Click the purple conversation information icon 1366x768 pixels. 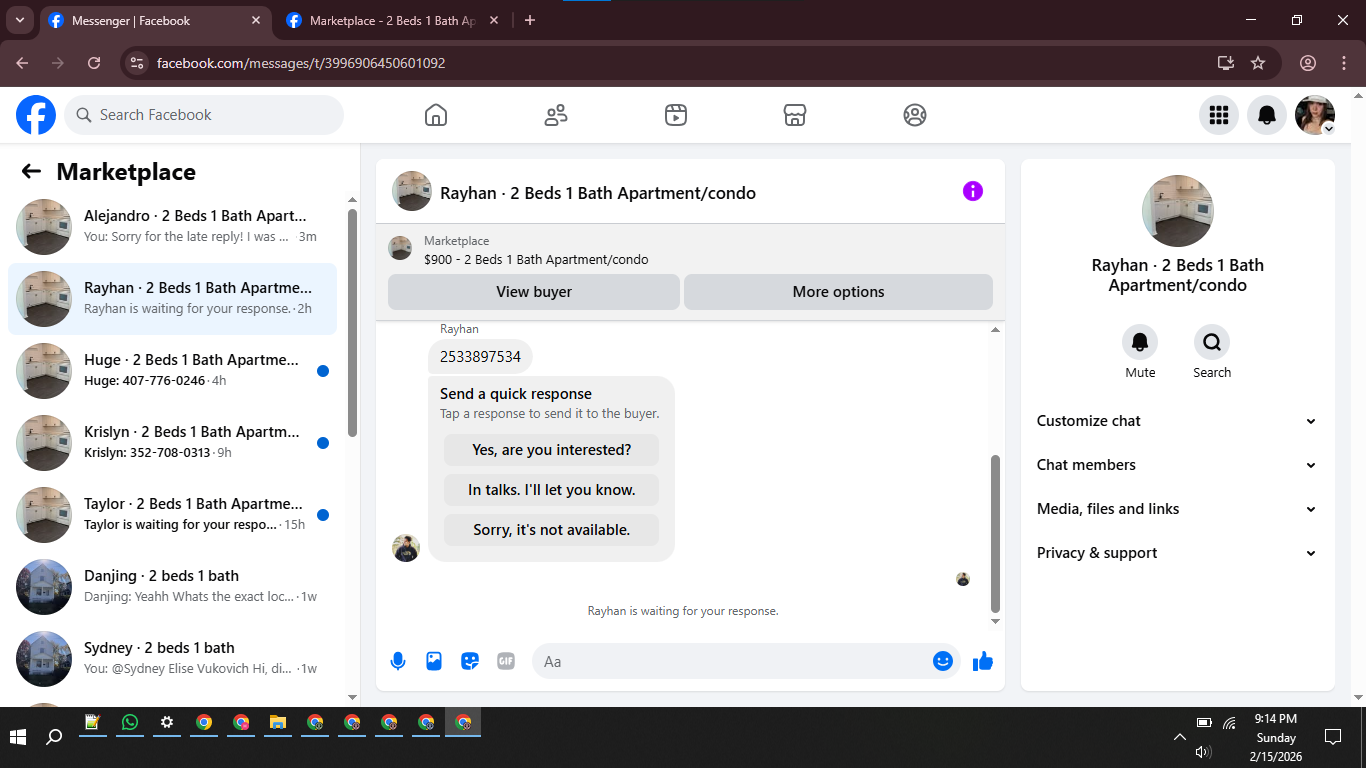click(973, 191)
